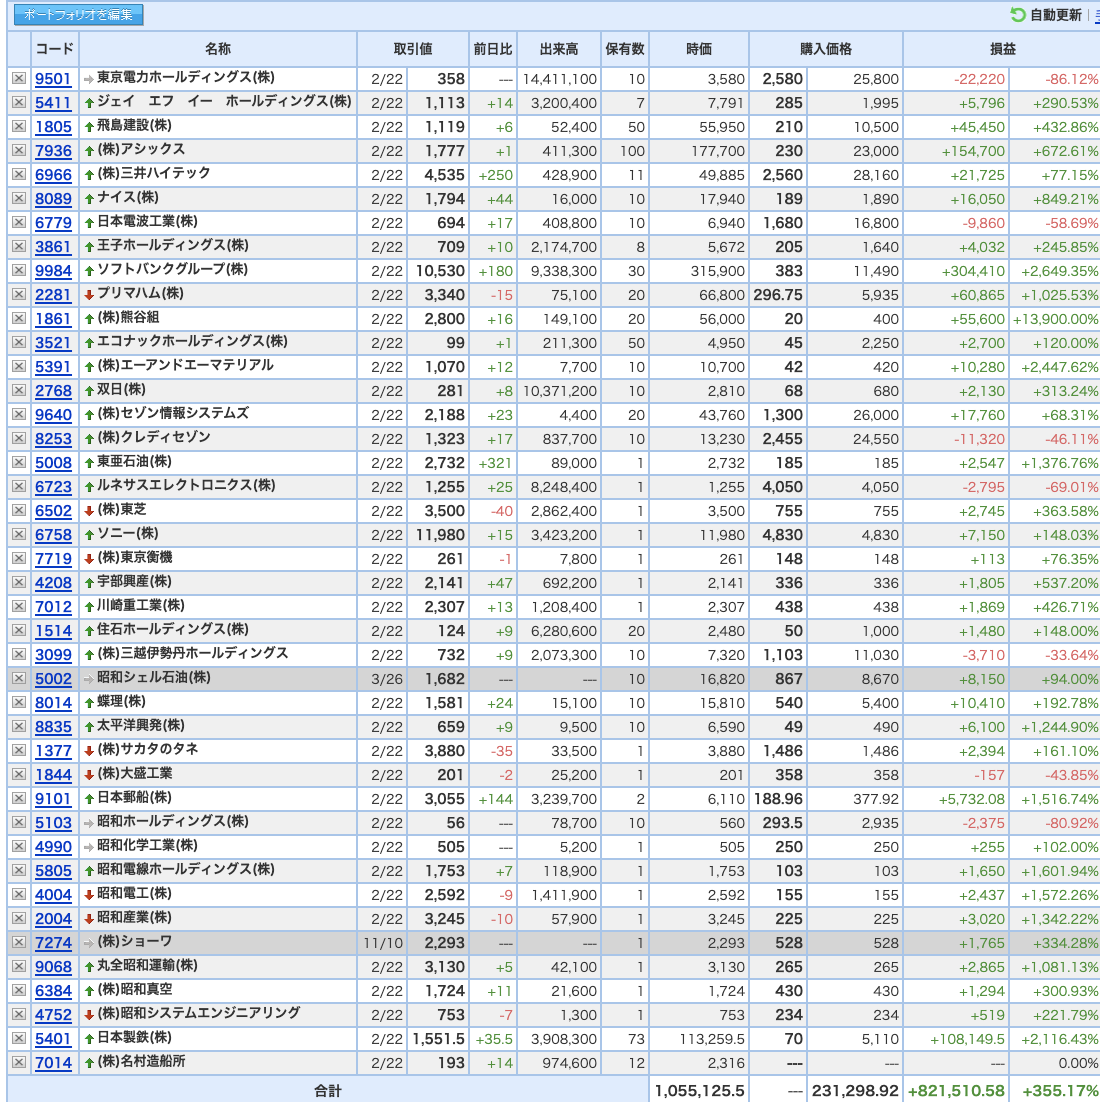Delete the 5002 Showa Shell row with X

point(19,678)
